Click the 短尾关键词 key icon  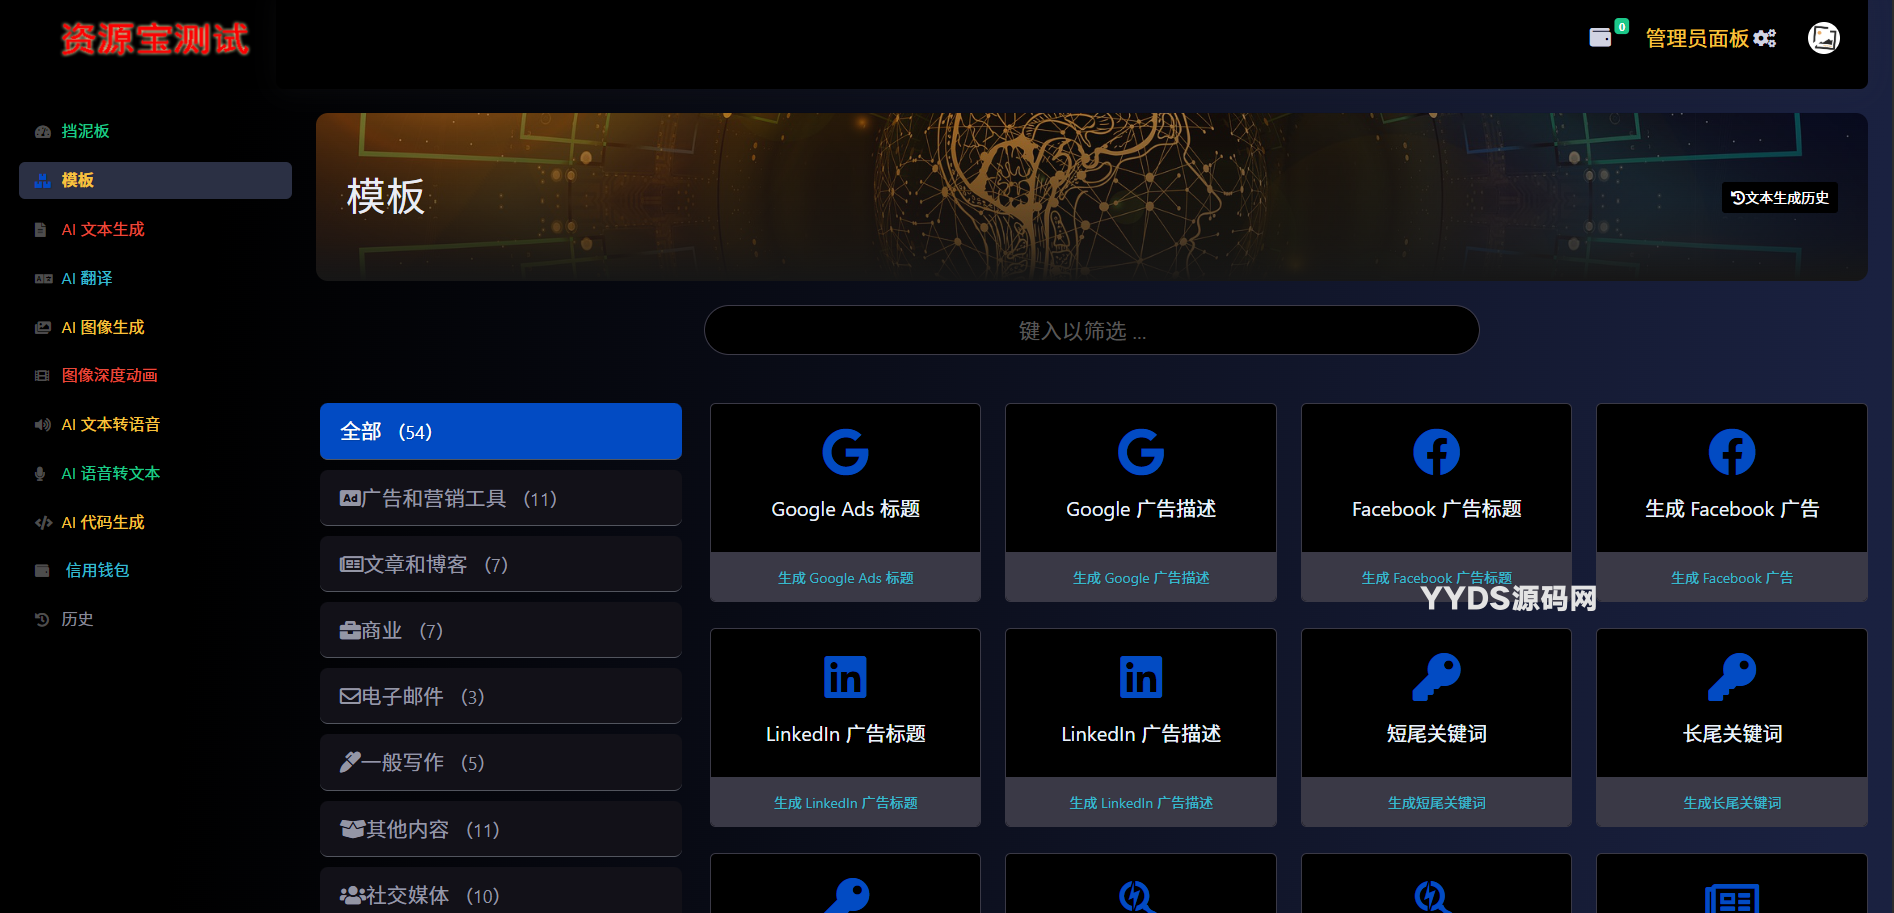(x=1436, y=677)
